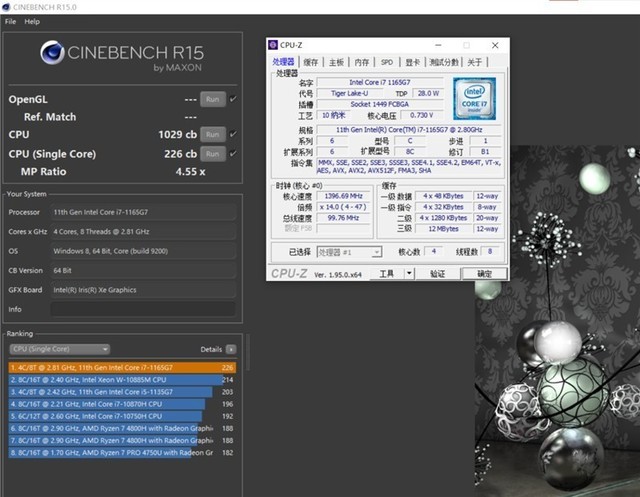The image size is (640, 497).
Task: Open the 工具 dropdown arrow in CPU-Z
Action: point(409,274)
